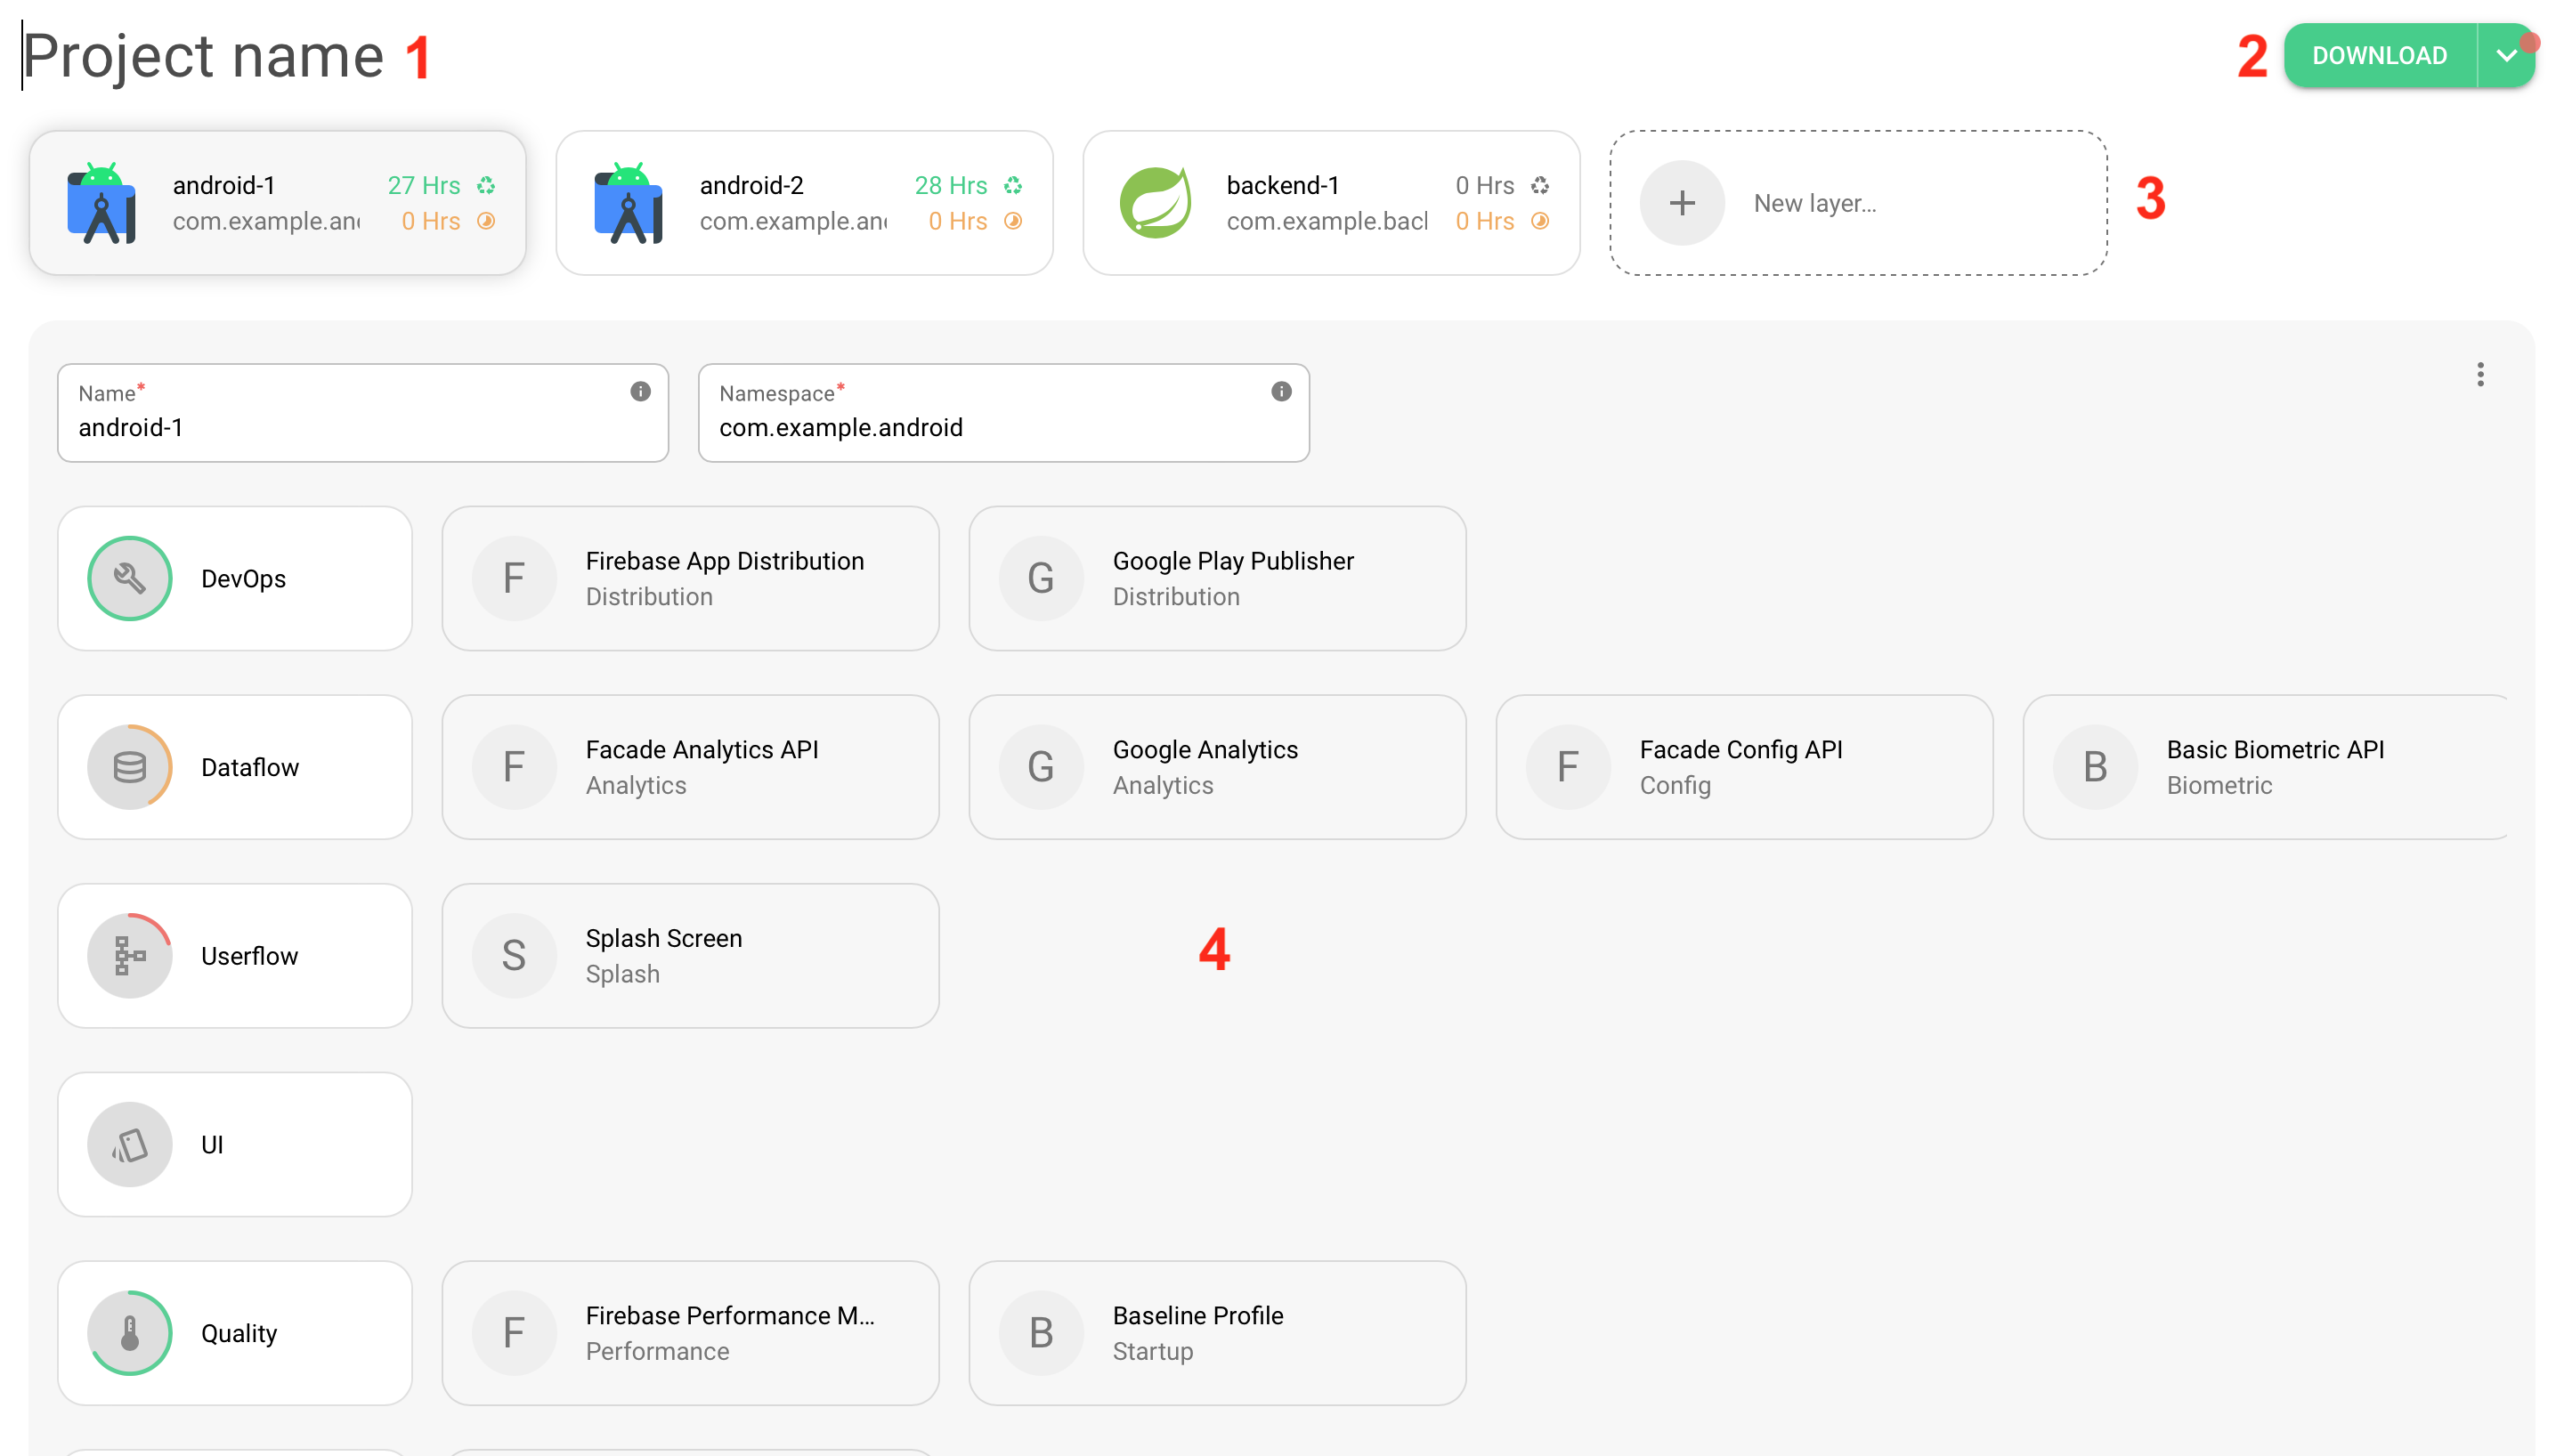
Task: Click the DevOps category icon
Action: tap(126, 578)
